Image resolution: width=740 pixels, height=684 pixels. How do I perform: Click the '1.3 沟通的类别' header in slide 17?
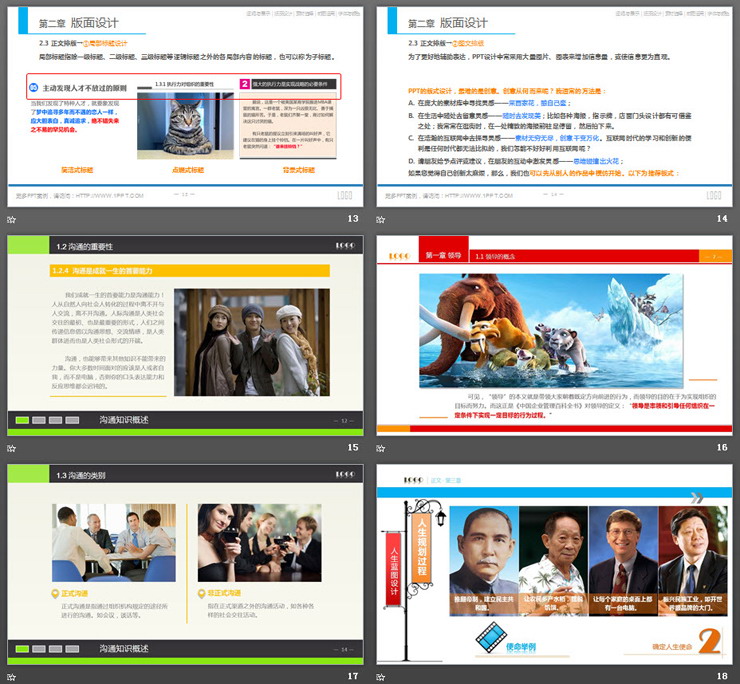pyautogui.click(x=81, y=475)
